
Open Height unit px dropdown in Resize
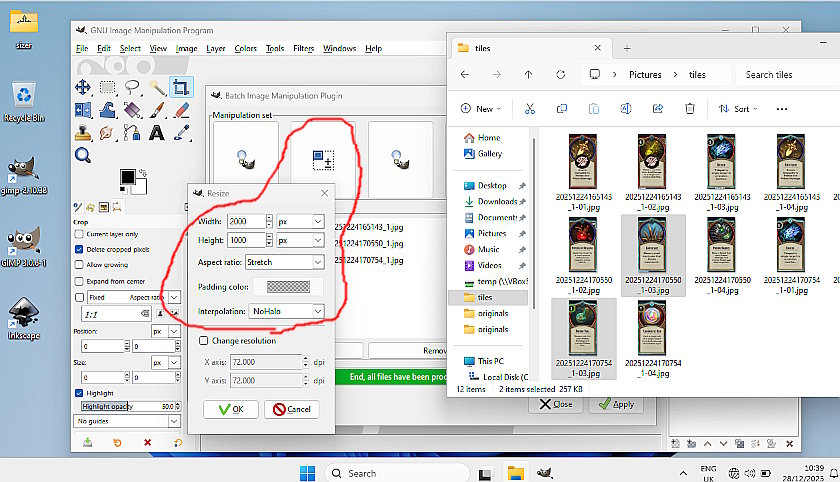click(301, 240)
